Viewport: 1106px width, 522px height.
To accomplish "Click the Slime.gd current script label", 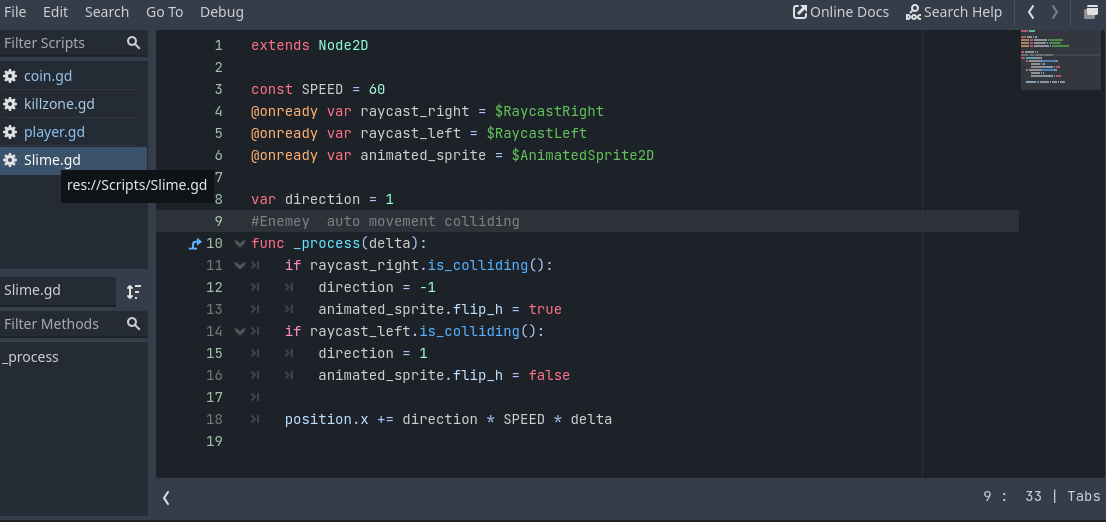I will click(x=58, y=291).
